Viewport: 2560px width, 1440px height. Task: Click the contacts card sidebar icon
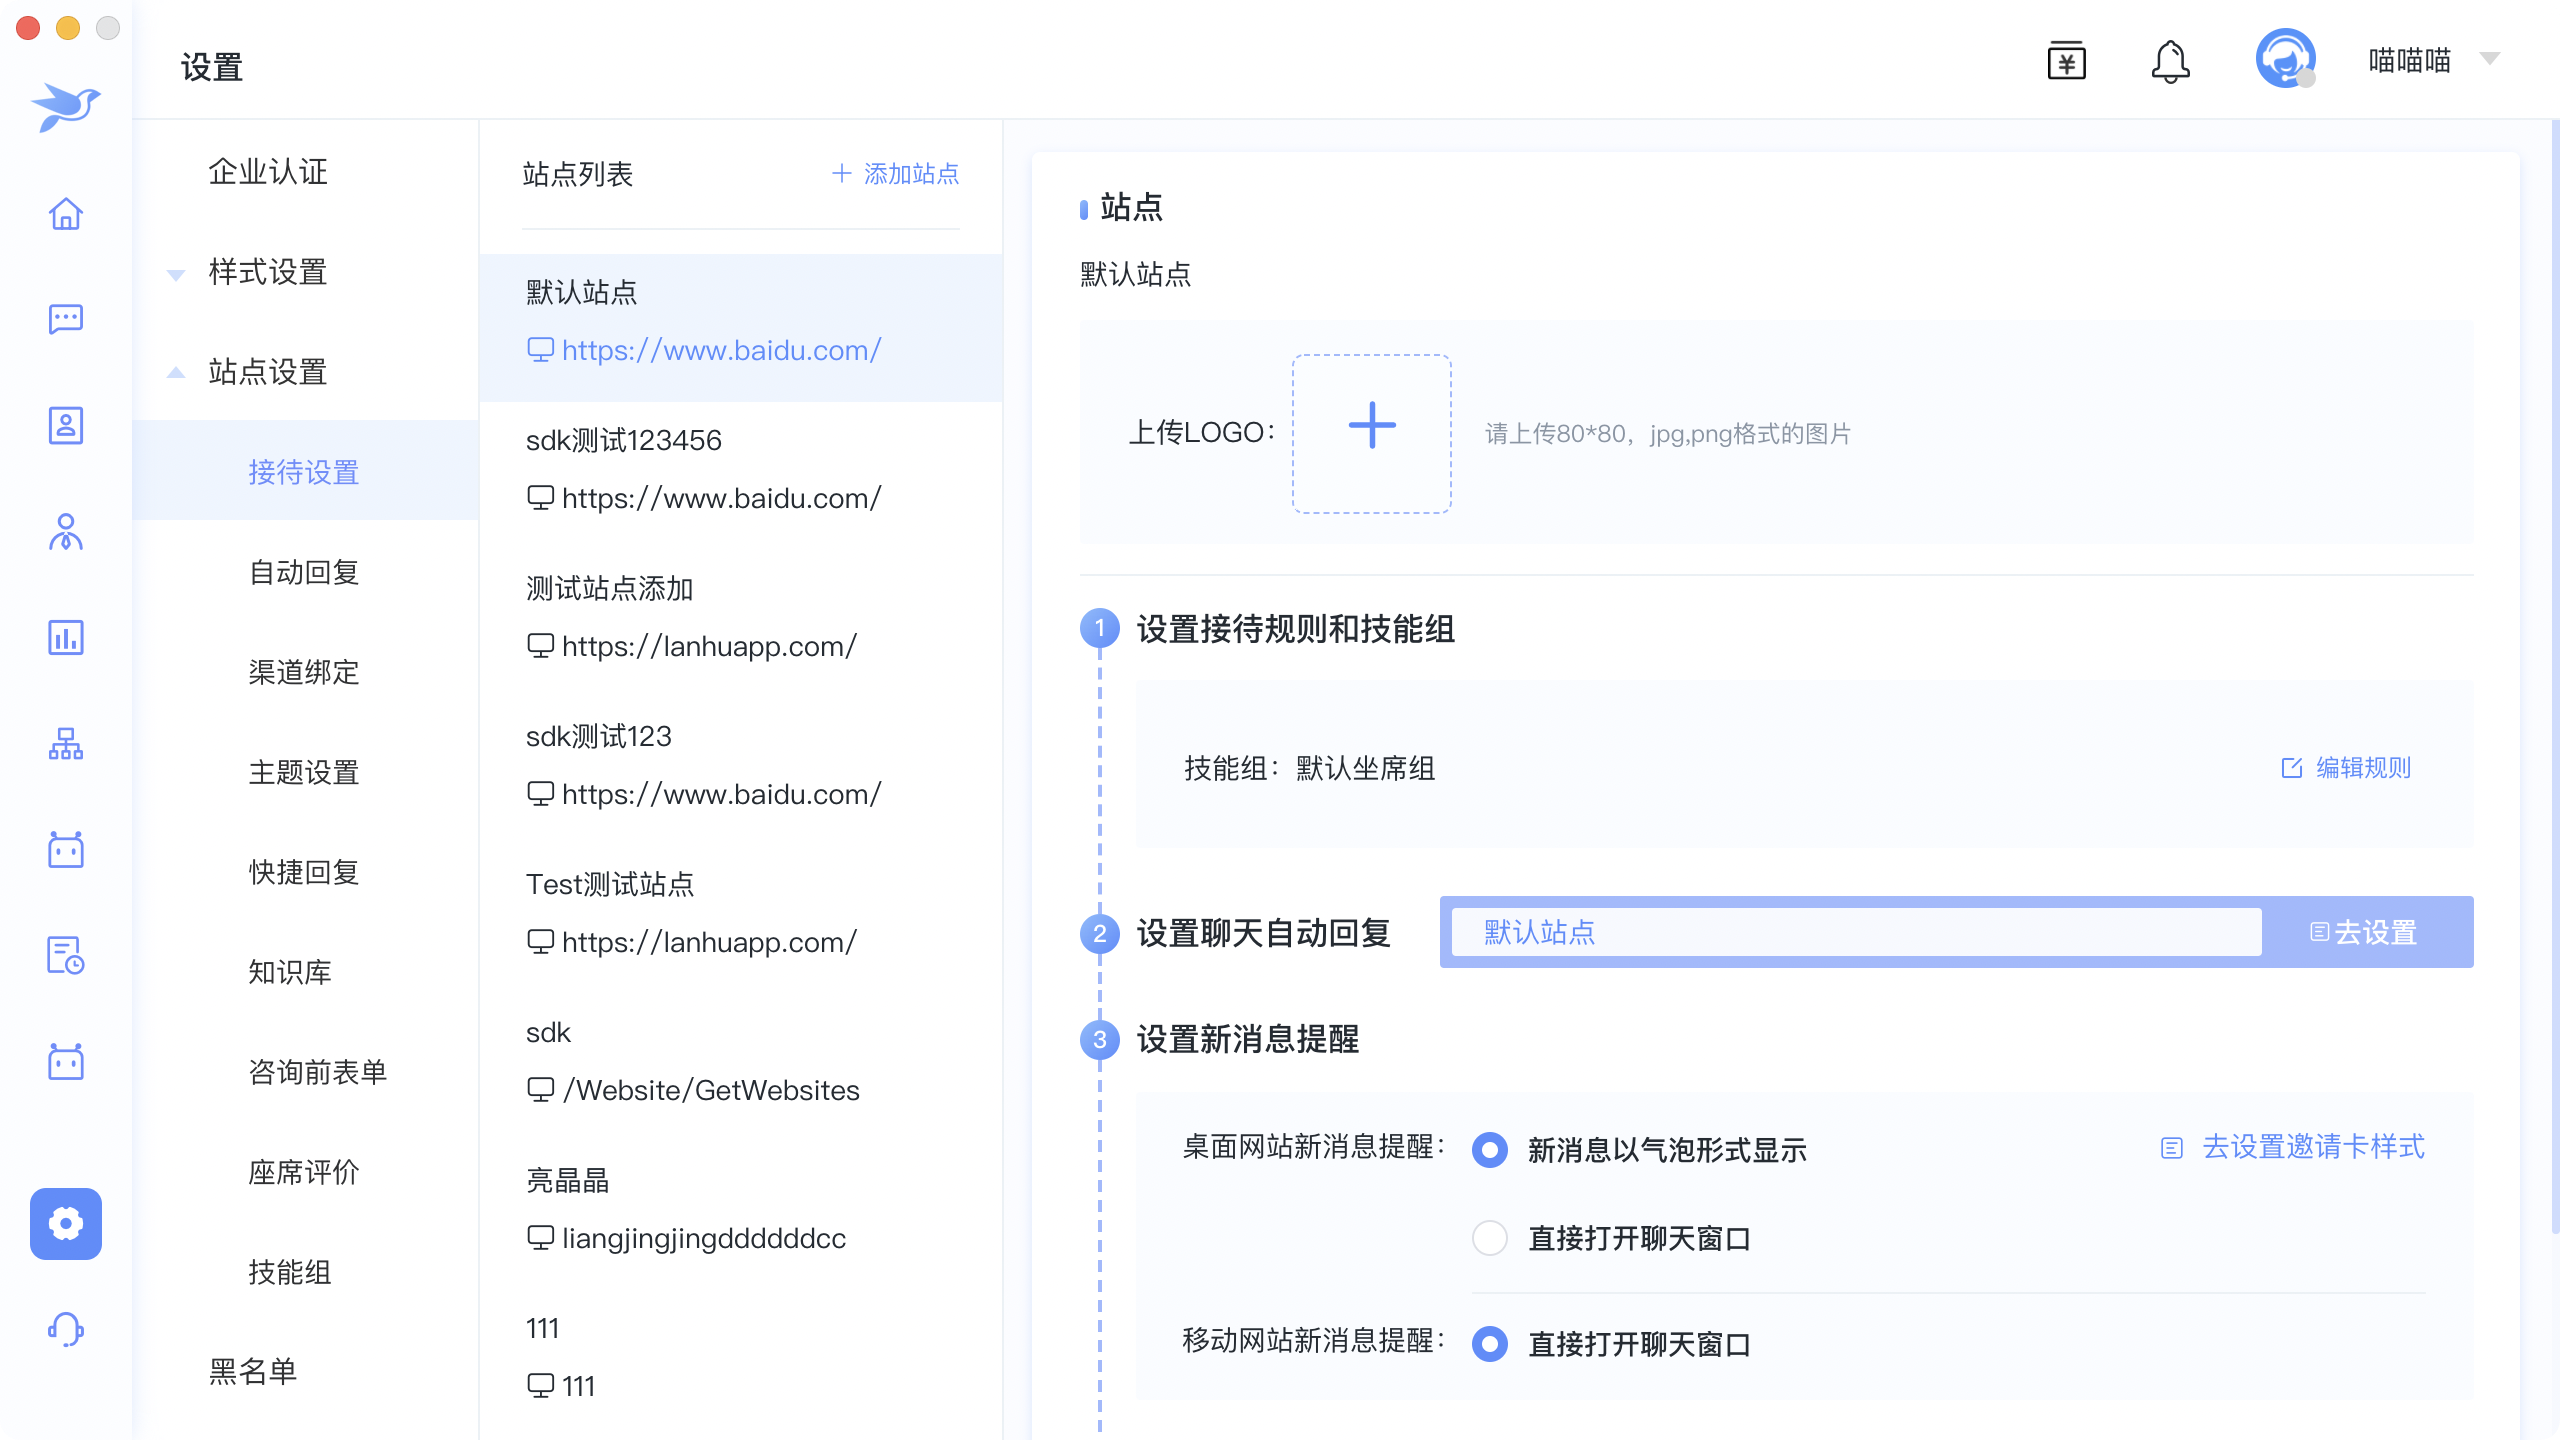click(x=66, y=426)
